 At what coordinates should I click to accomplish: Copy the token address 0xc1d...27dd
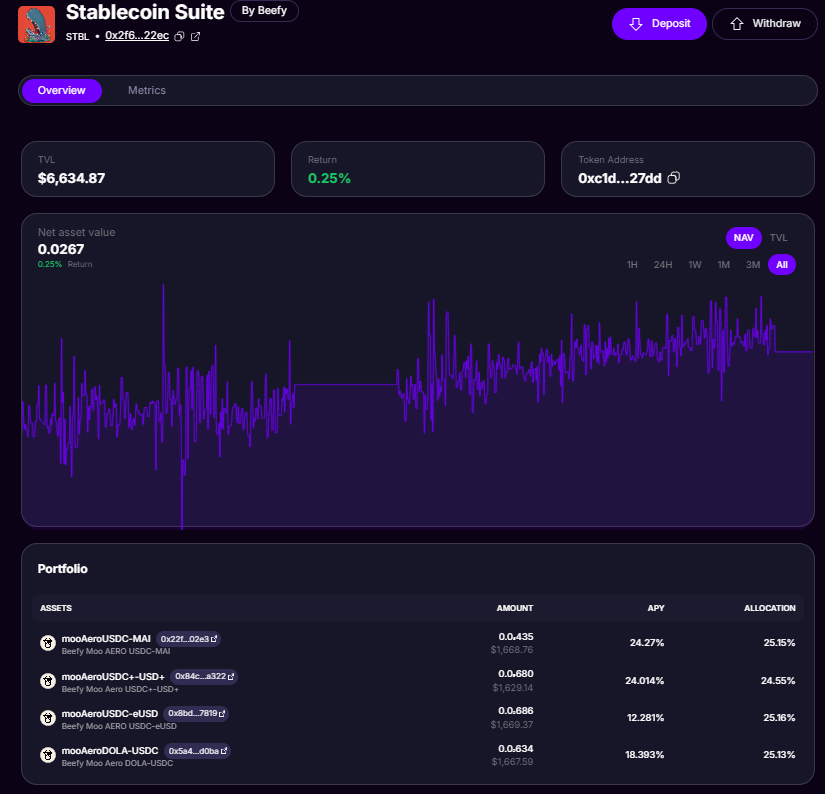(x=673, y=178)
